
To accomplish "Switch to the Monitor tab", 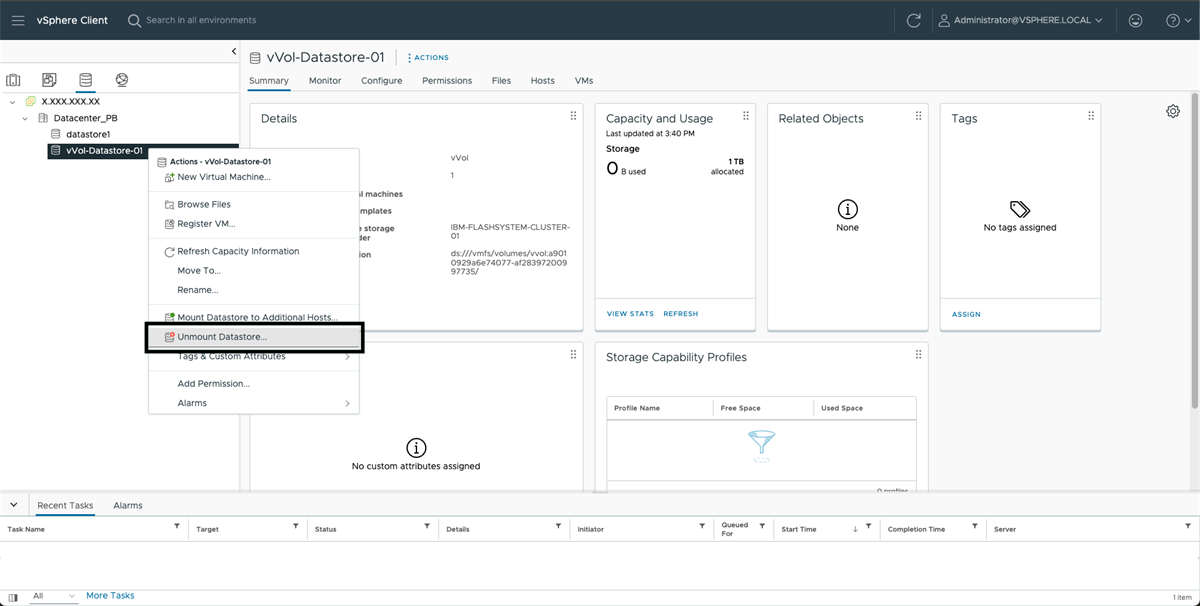I will [325, 80].
